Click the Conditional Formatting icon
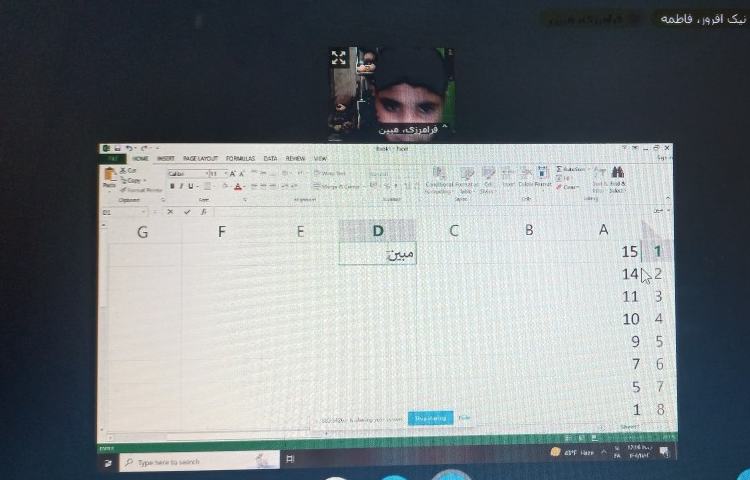The width and height of the screenshot is (750, 480). point(439,176)
